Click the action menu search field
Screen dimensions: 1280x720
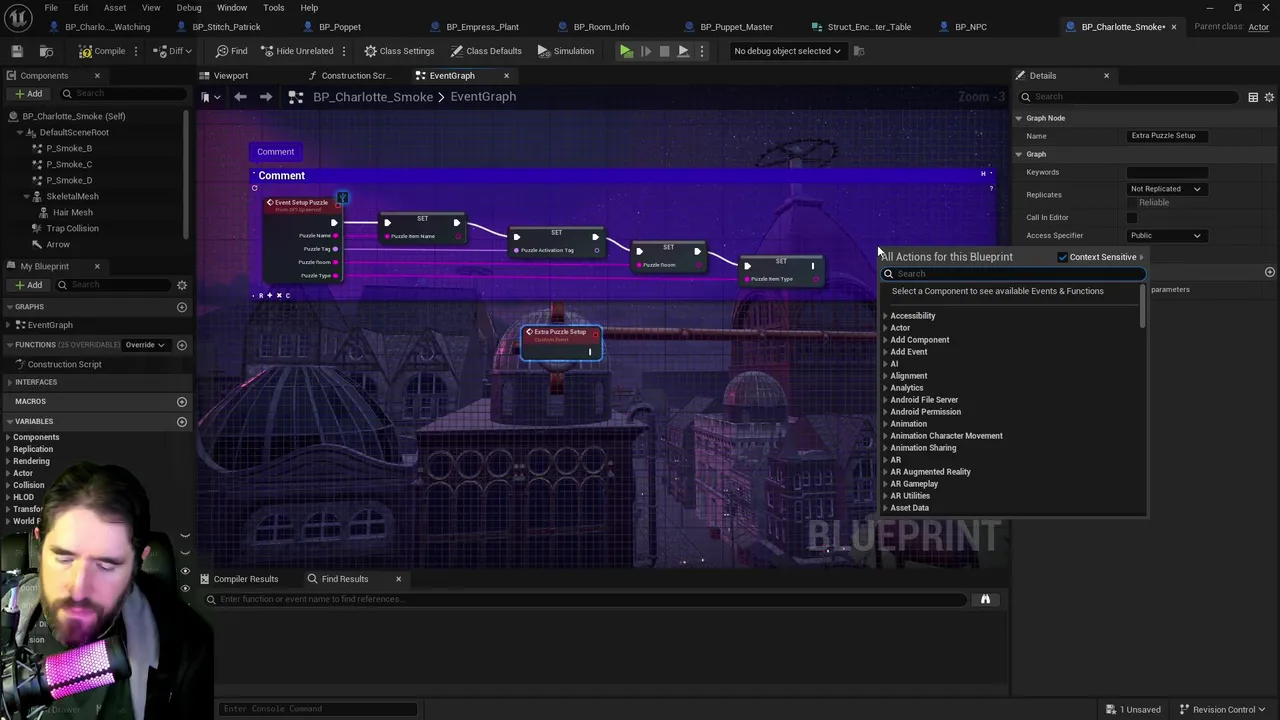click(x=1012, y=274)
